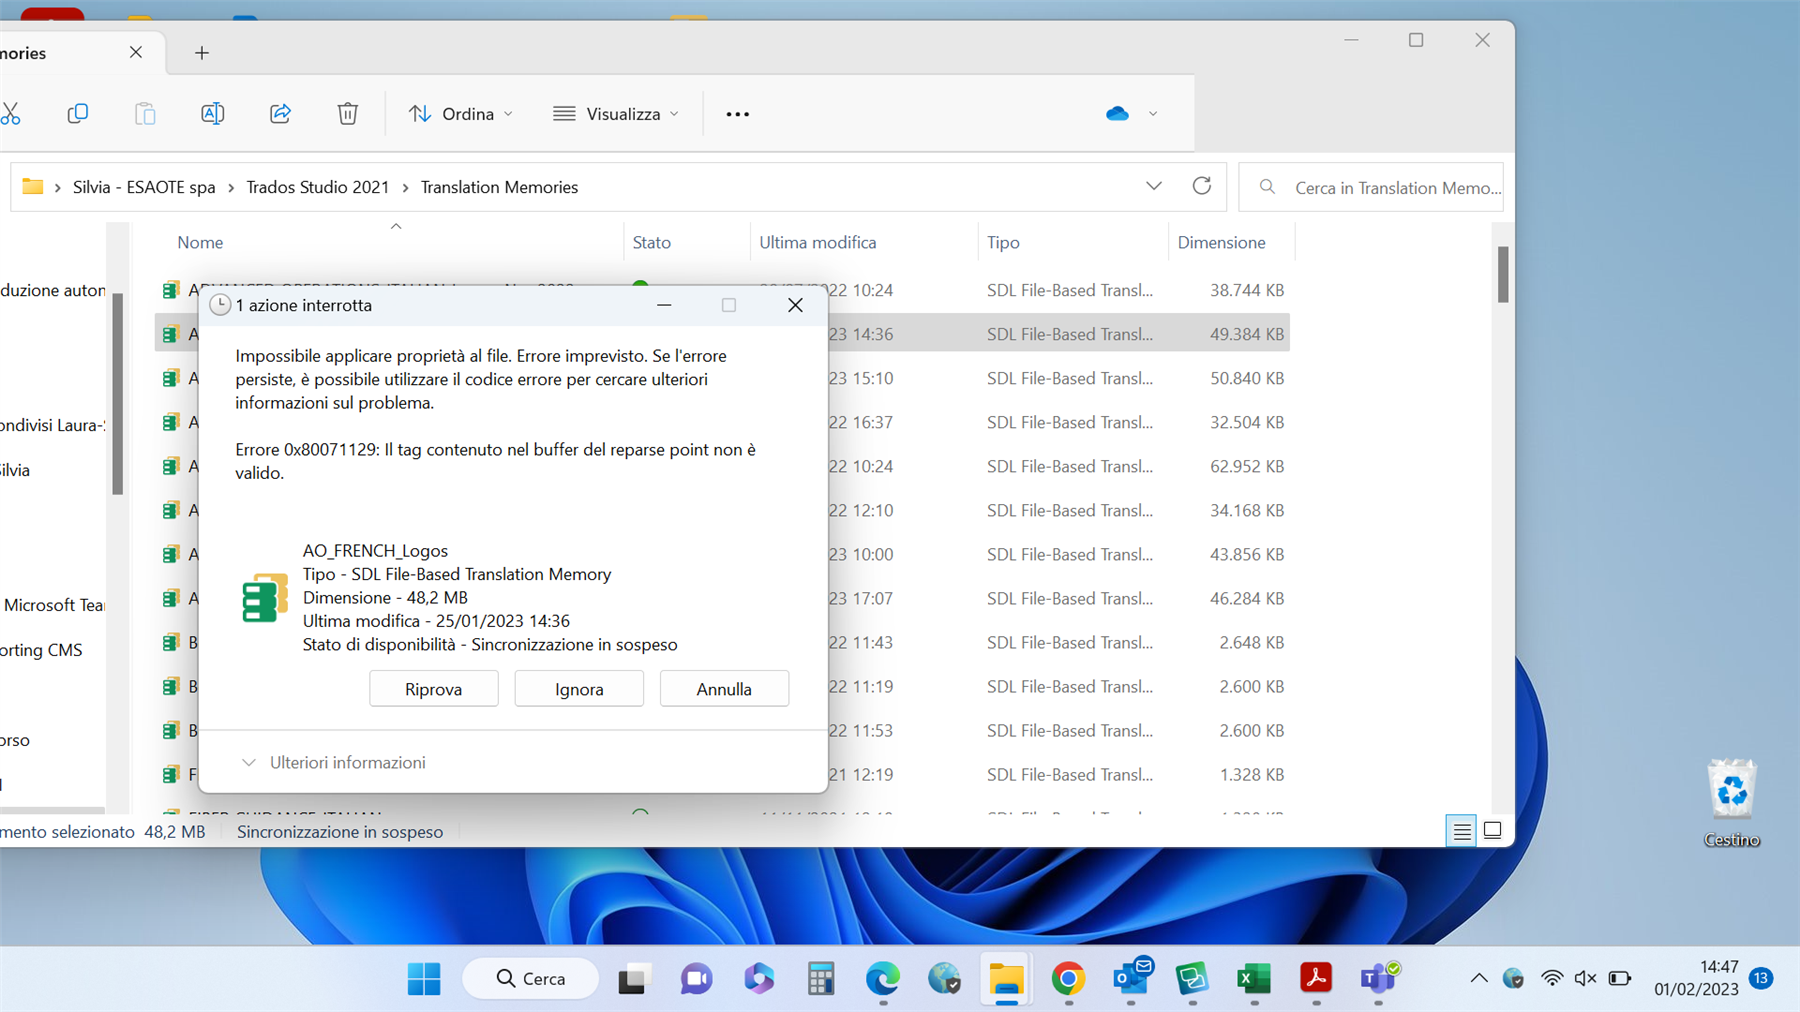
Task: Click the Share icon in toolbar
Action: (x=280, y=114)
